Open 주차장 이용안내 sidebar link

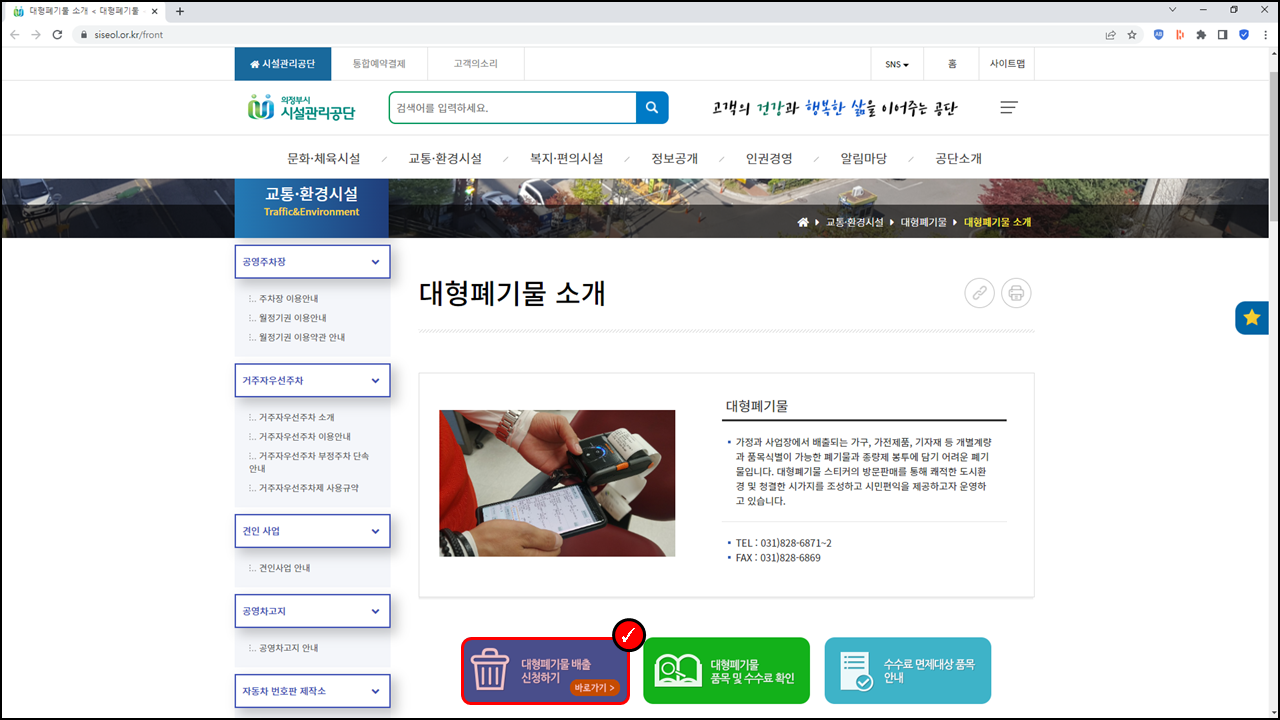288,299
